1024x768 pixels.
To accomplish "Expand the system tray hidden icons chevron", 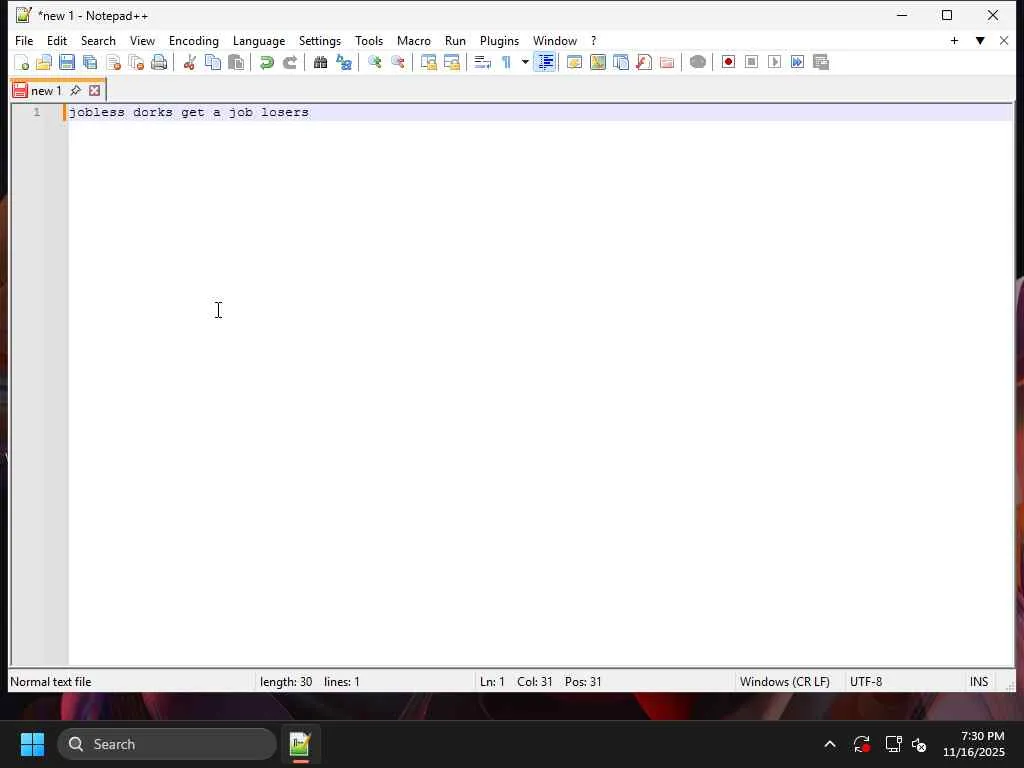I will (829, 744).
